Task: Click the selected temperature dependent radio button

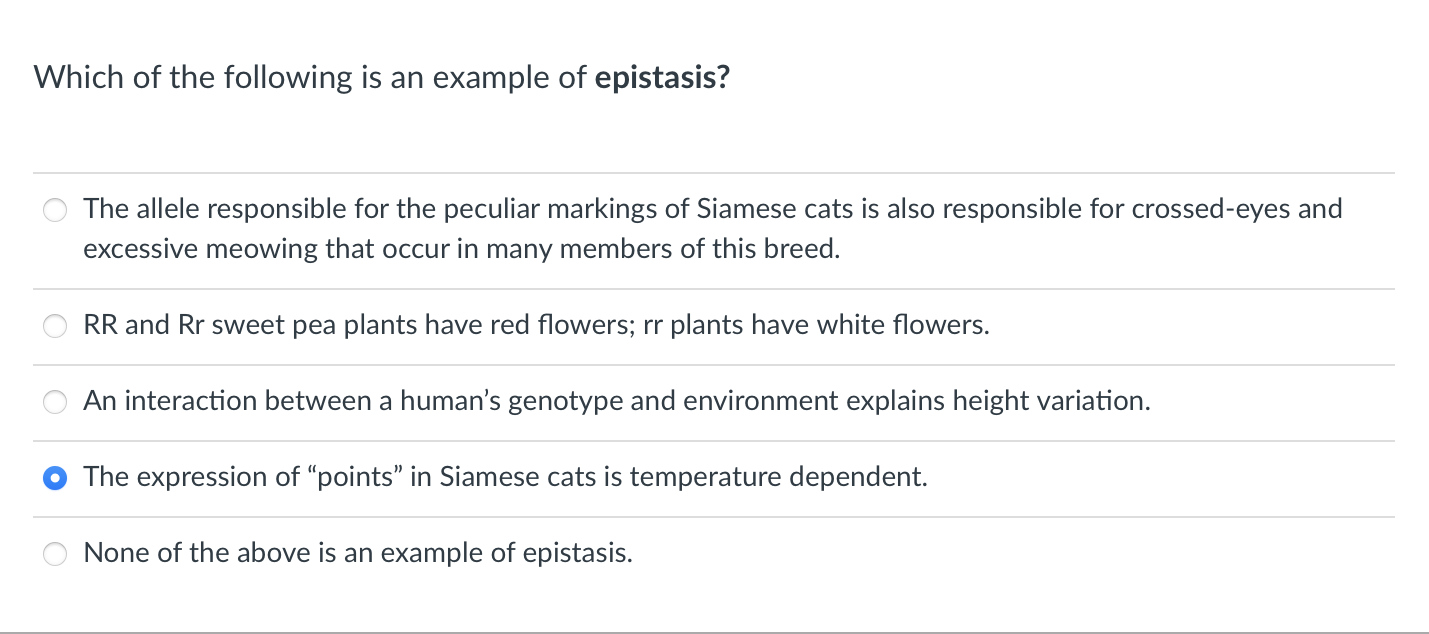Action: [x=55, y=478]
